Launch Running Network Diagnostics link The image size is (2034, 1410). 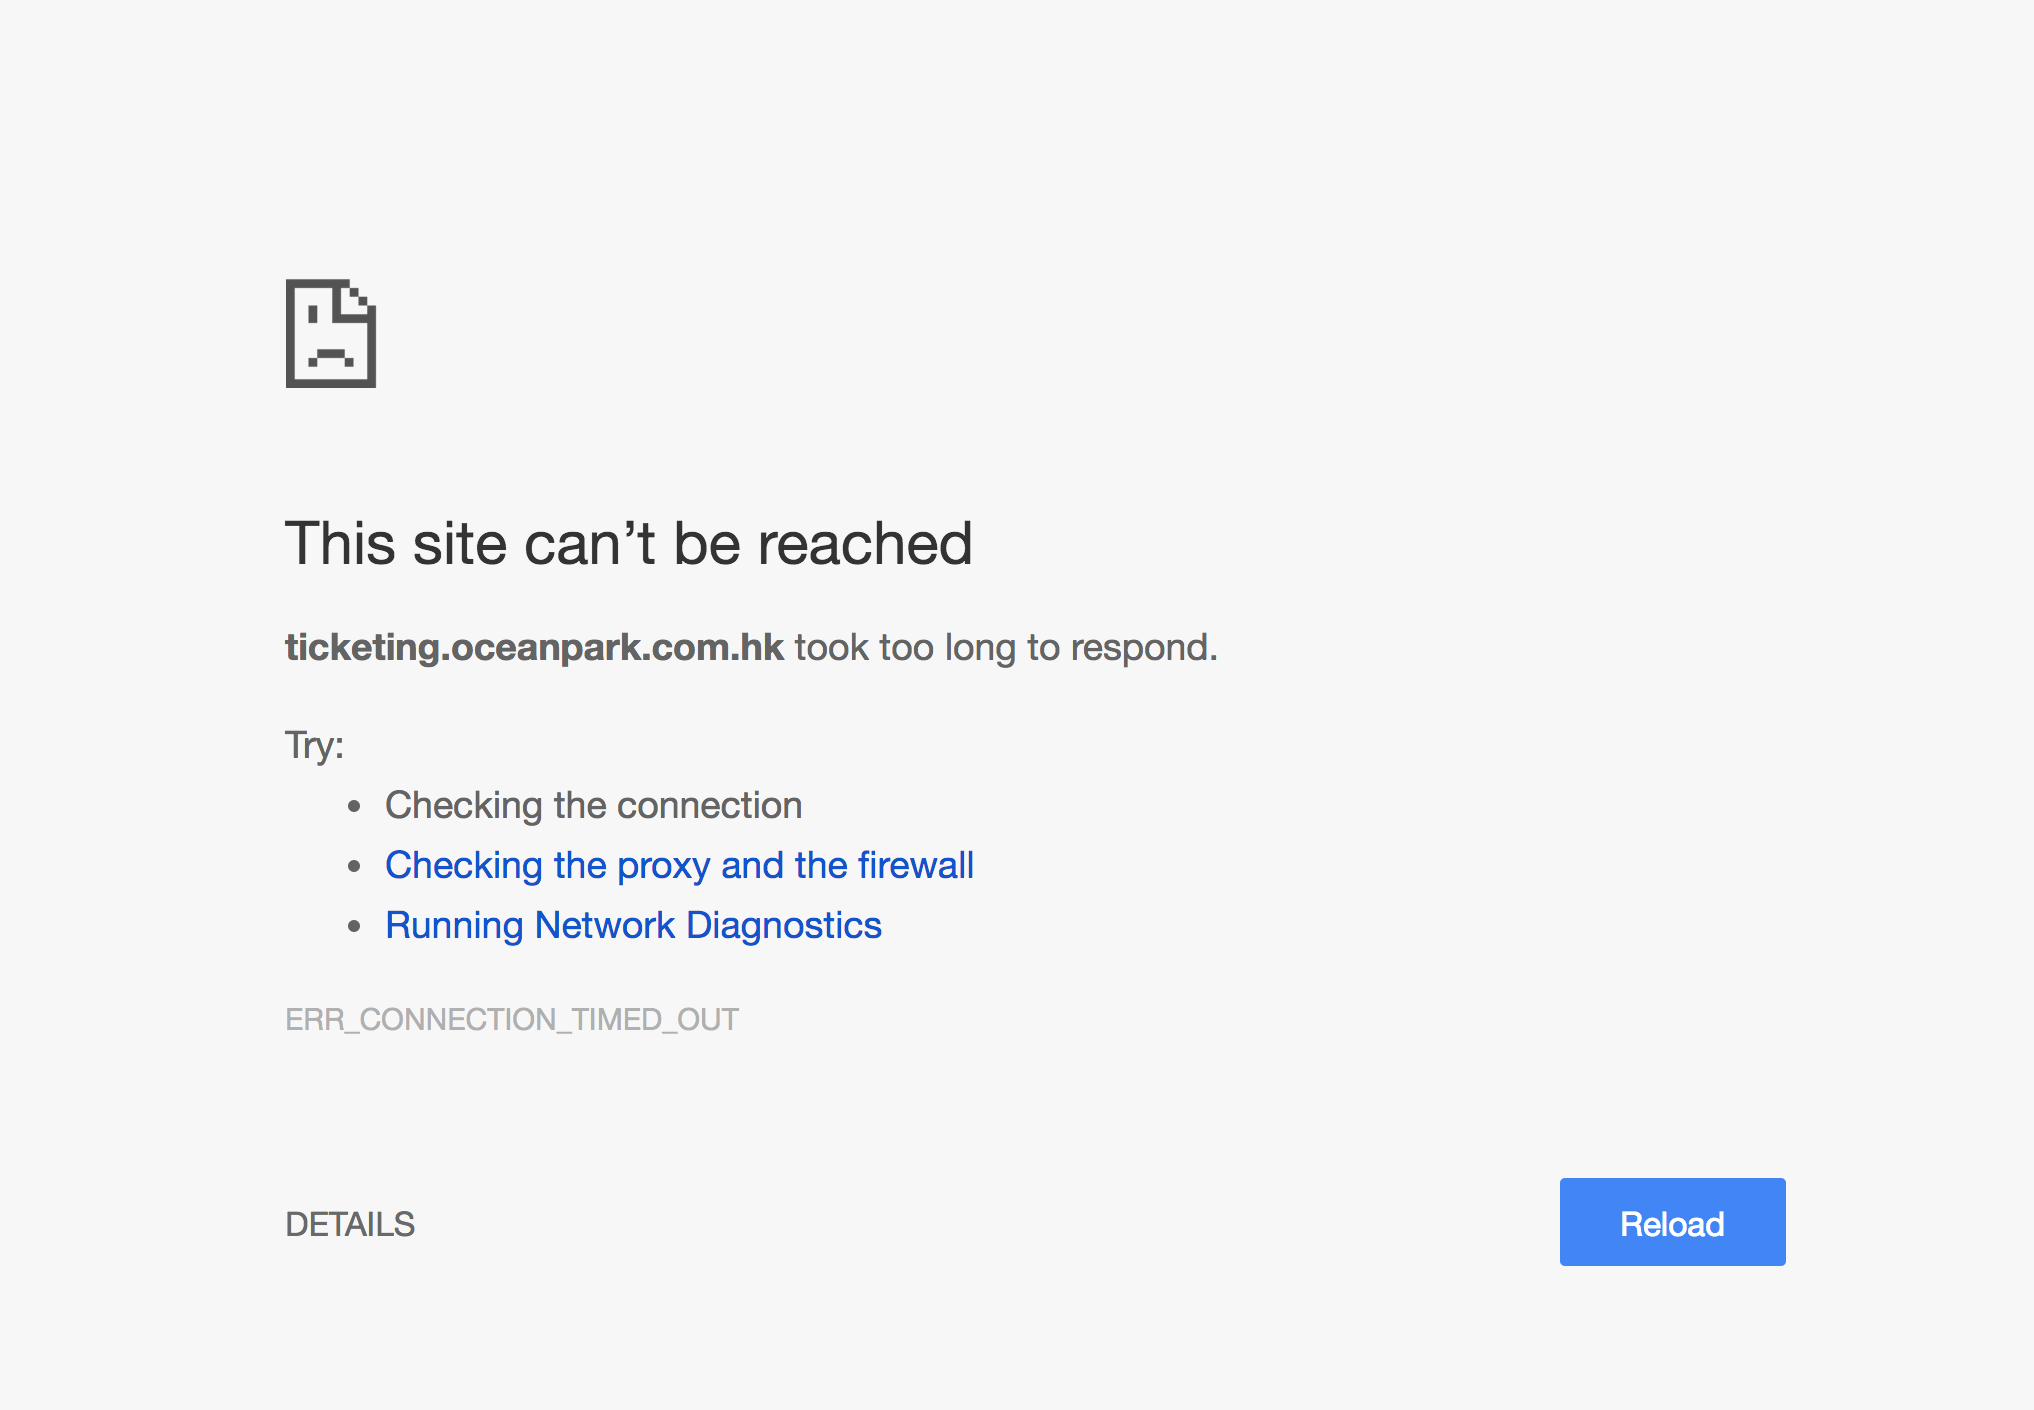[x=633, y=925]
